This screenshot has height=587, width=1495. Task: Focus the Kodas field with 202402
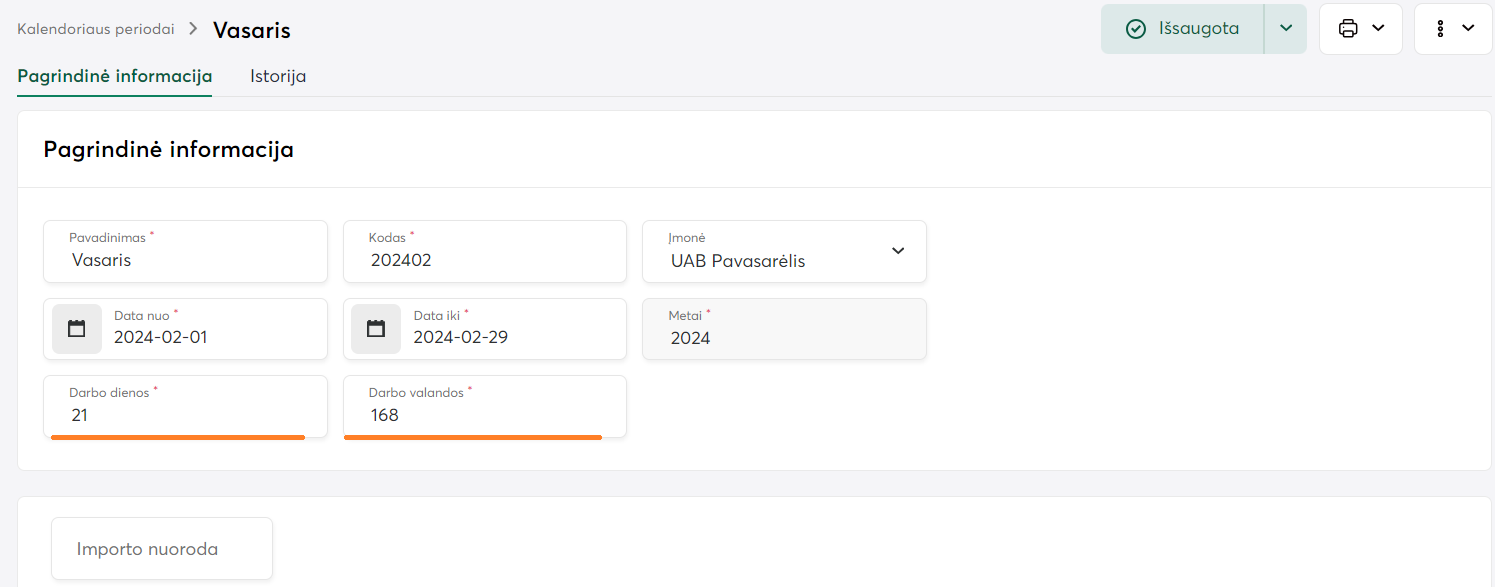point(485,260)
